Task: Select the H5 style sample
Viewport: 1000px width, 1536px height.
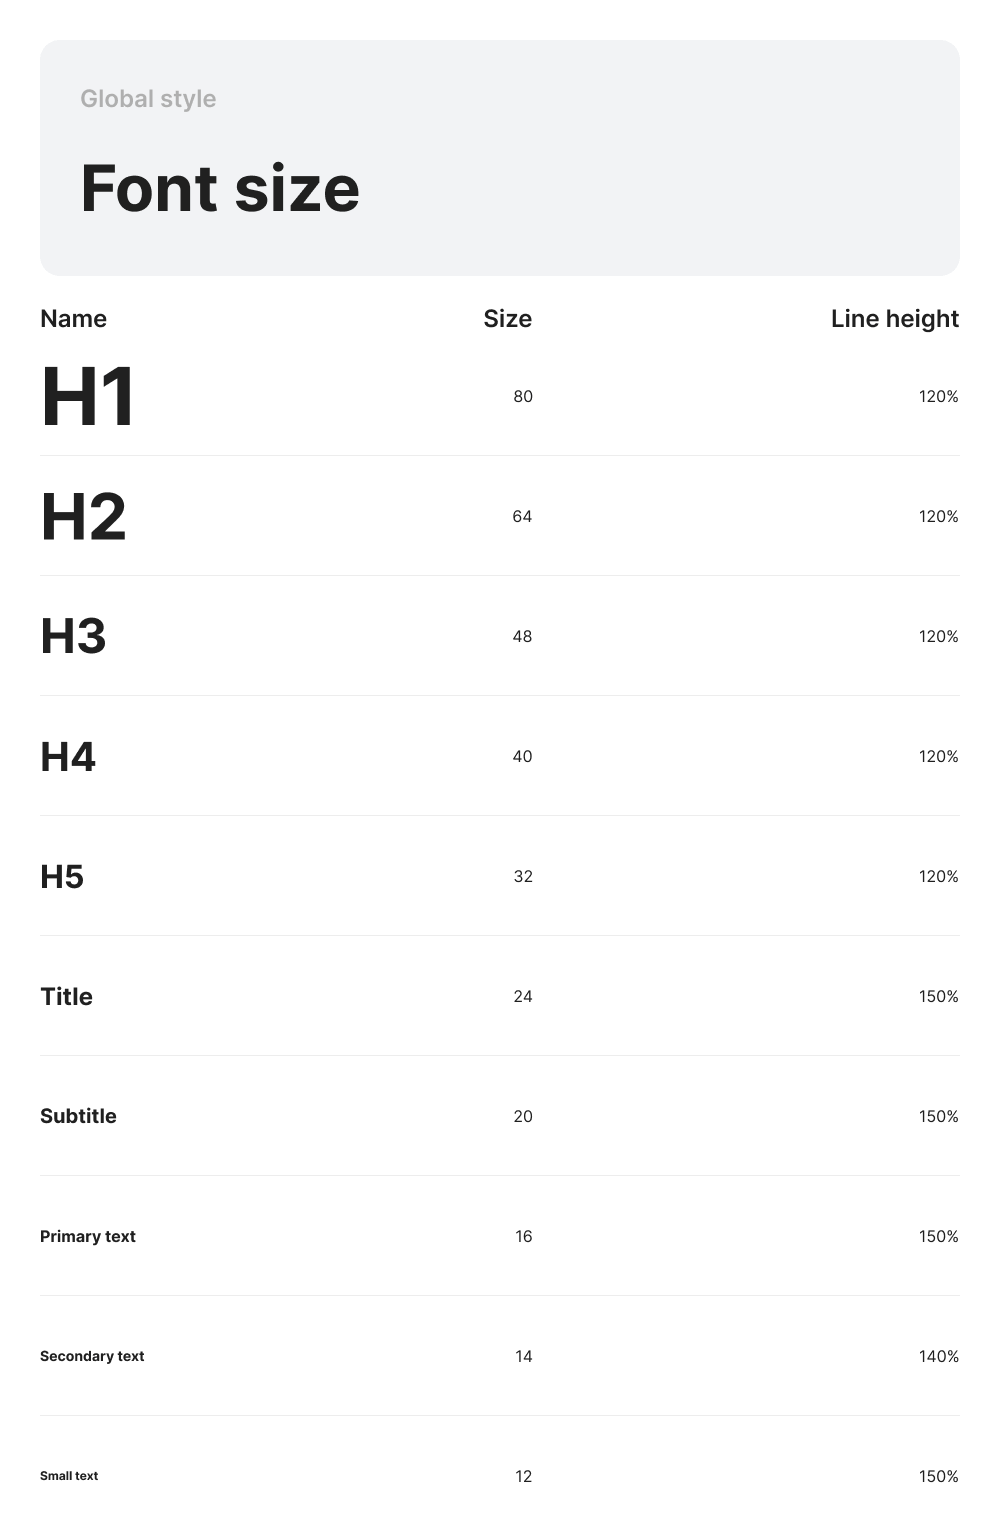Action: [x=62, y=877]
